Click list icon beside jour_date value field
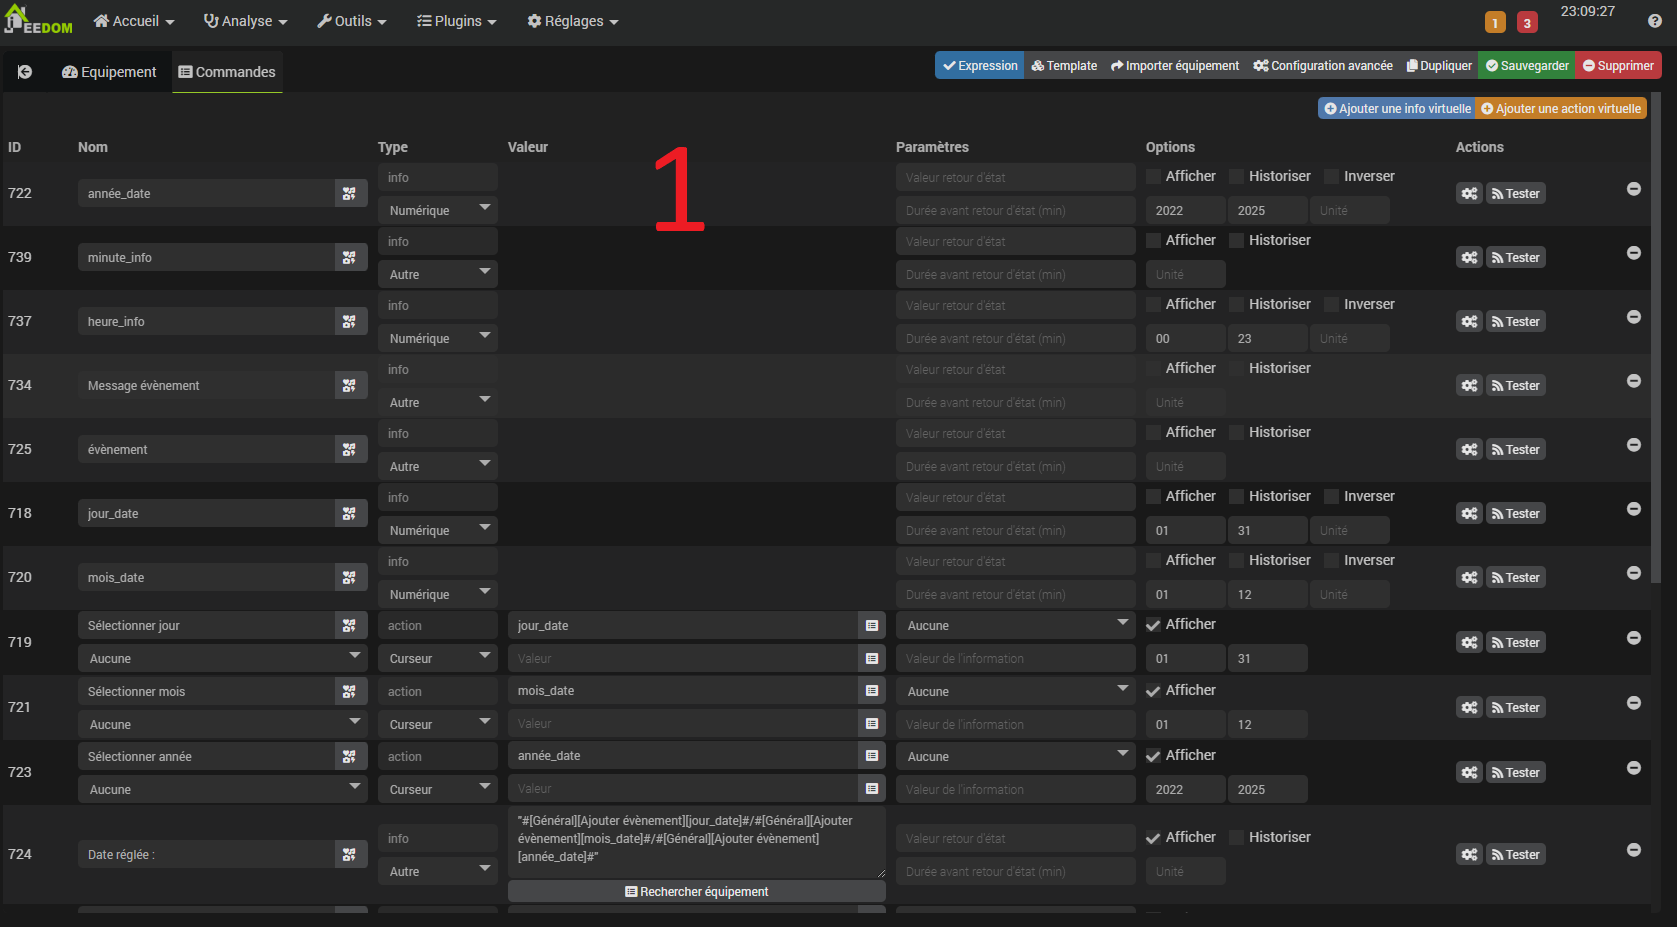The height and width of the screenshot is (927, 1677). coord(872,626)
